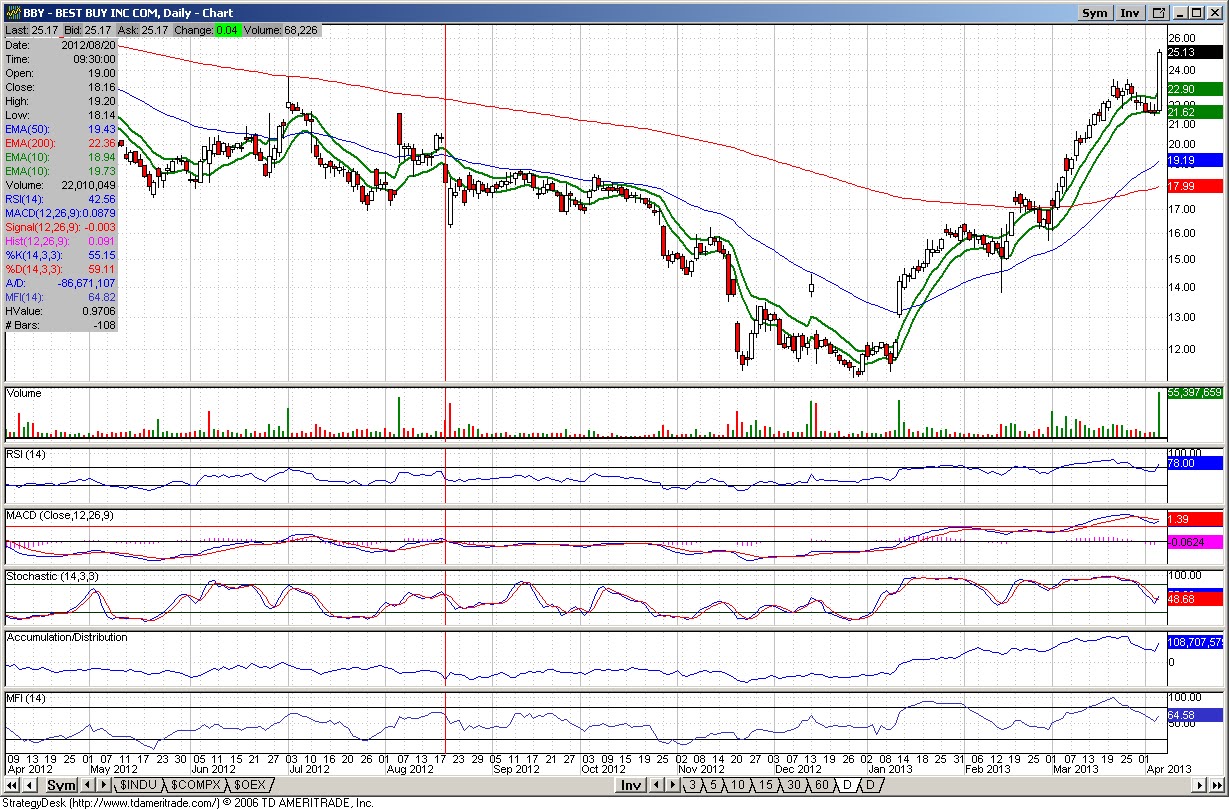
Task: Select the 3 minute interval tab
Action: tap(693, 786)
